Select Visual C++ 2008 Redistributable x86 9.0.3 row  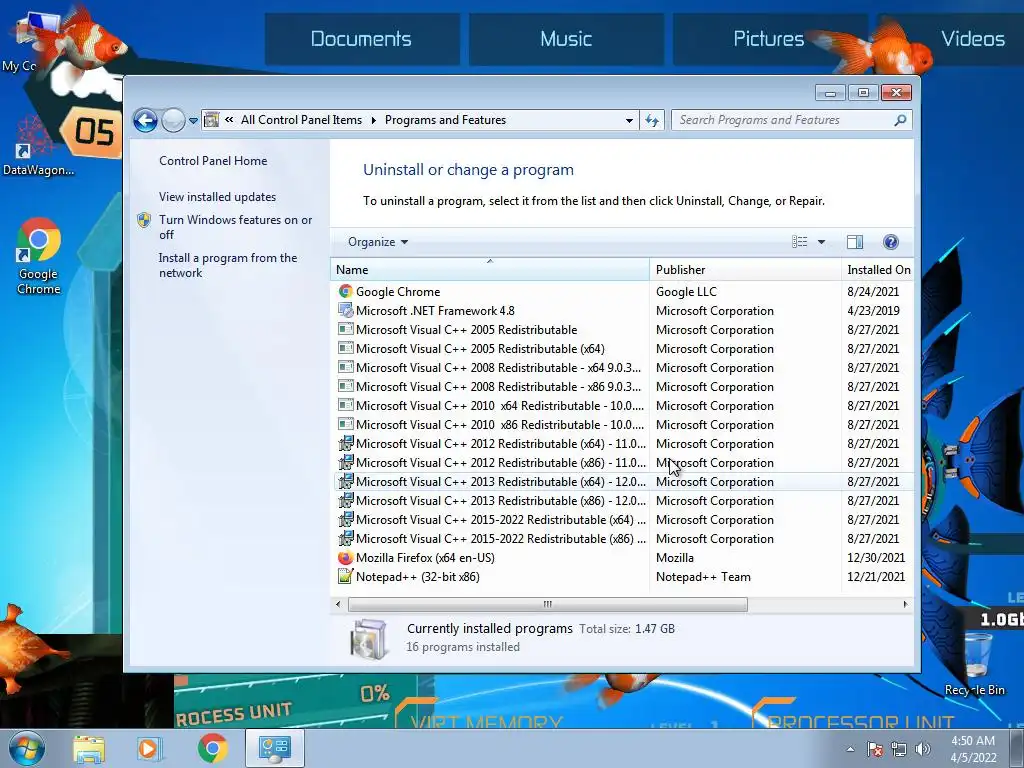pos(624,387)
